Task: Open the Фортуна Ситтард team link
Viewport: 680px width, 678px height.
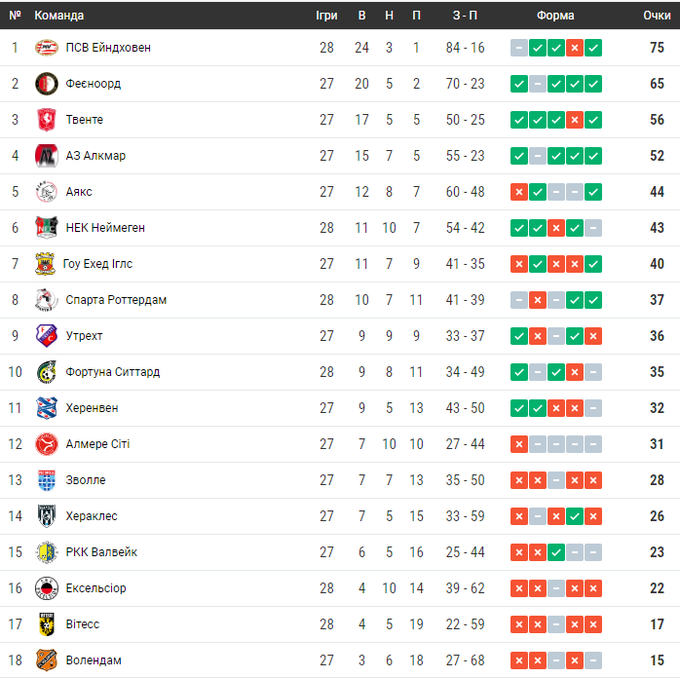Action: coord(113,372)
